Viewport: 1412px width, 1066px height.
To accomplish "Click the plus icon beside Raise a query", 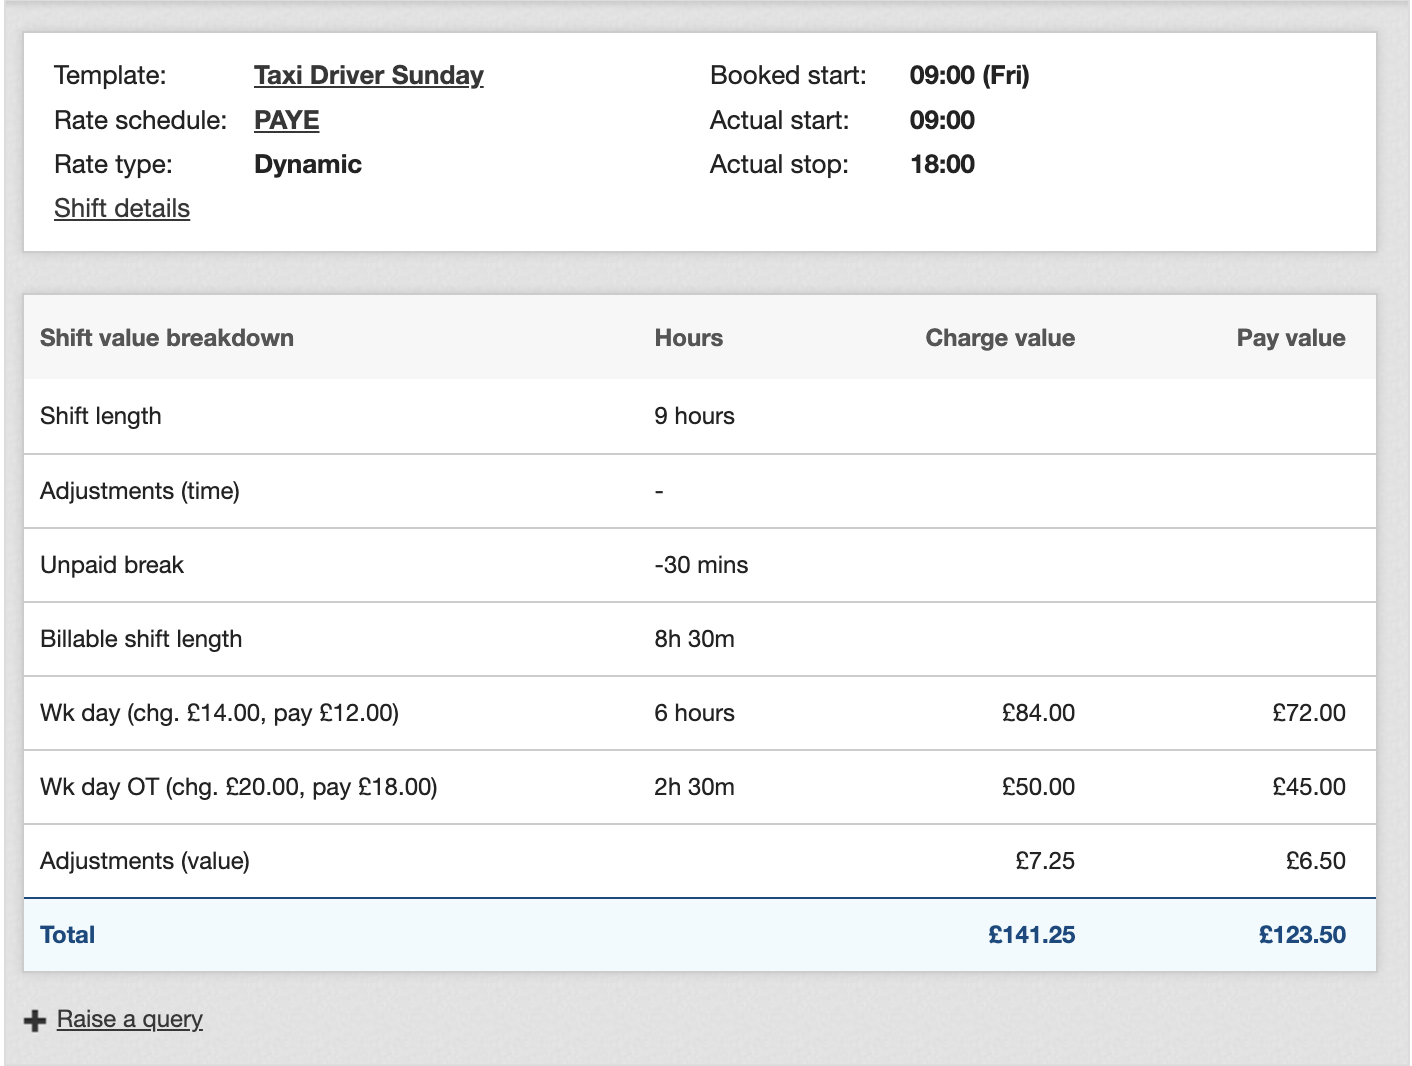I will point(35,1020).
